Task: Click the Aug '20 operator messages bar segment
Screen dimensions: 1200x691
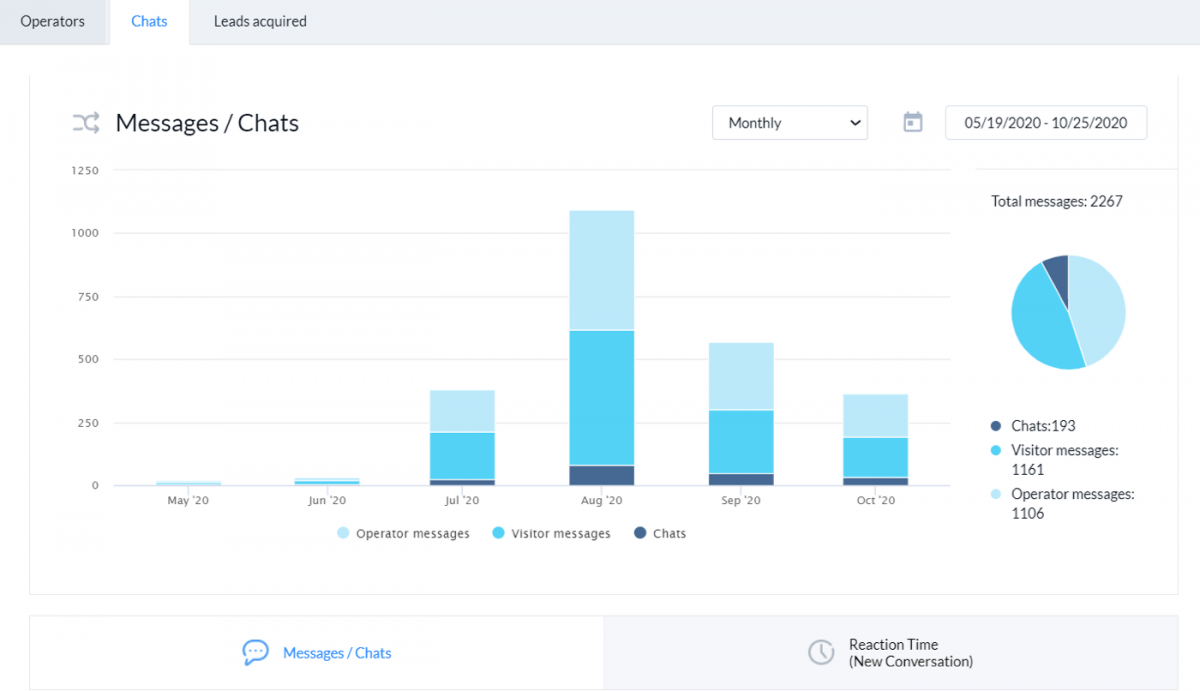Action: click(x=602, y=270)
